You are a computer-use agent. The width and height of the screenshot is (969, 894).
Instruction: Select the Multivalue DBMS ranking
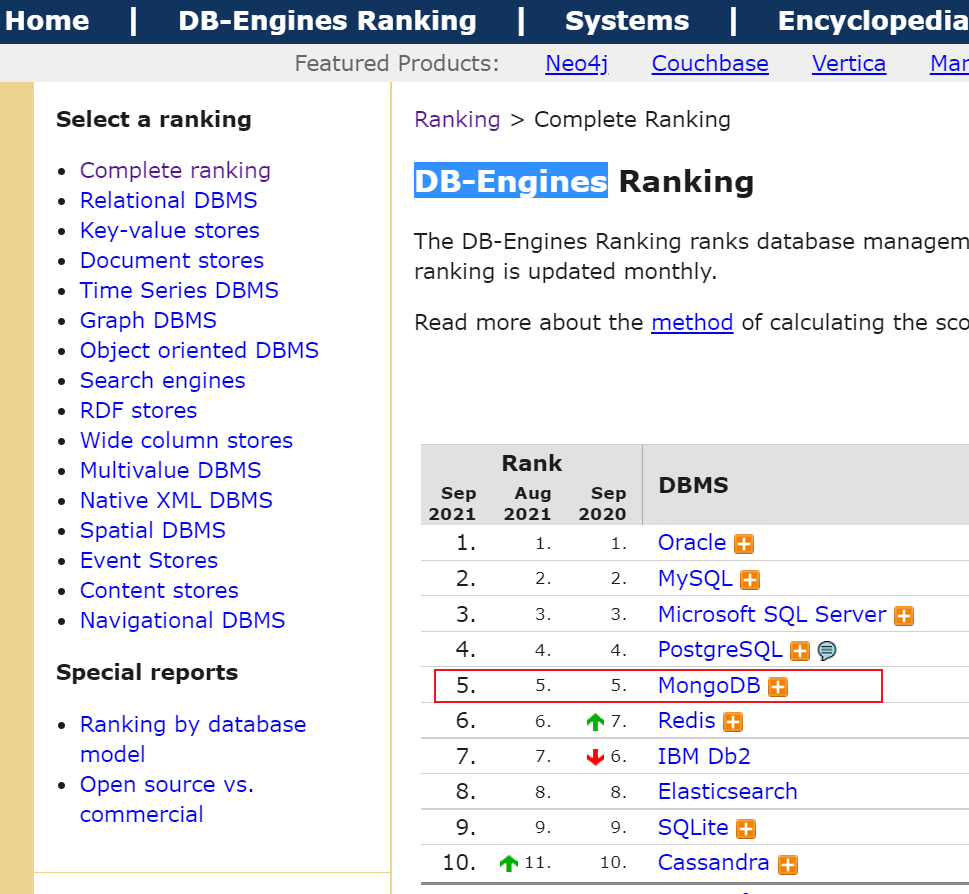171,470
